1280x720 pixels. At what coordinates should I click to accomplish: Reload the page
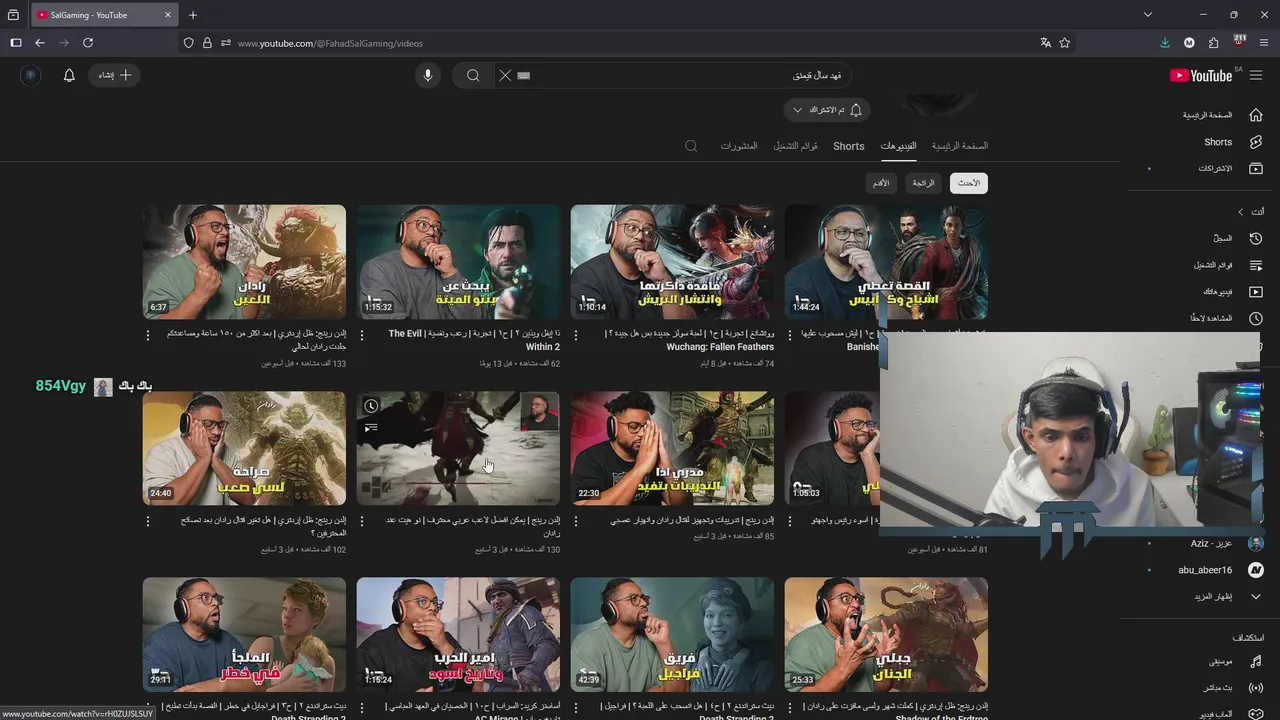pyautogui.click(x=88, y=43)
